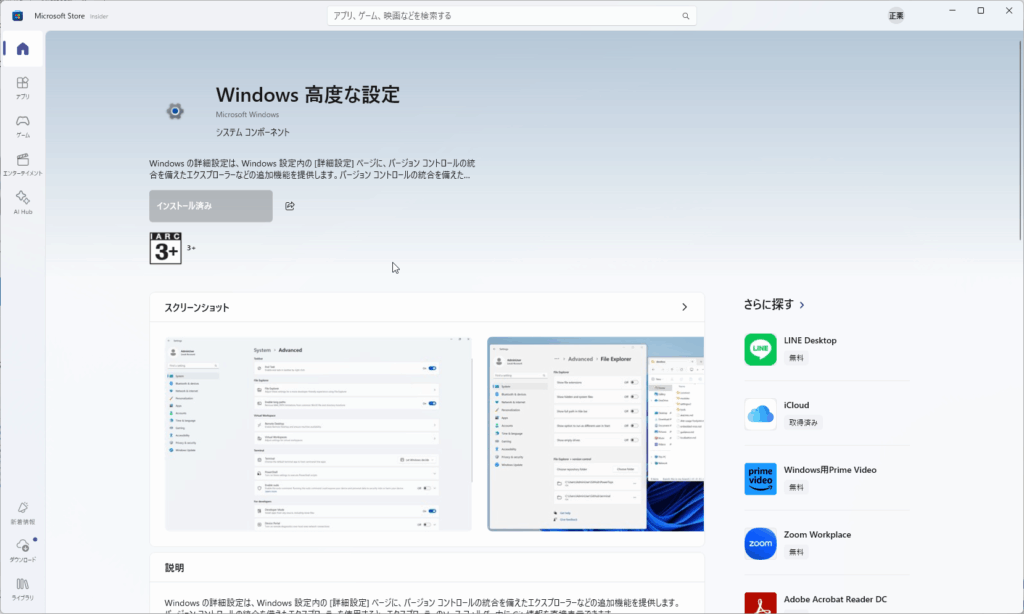Click the 取得済み button under iCloud
The image size is (1024, 614).
coord(803,423)
